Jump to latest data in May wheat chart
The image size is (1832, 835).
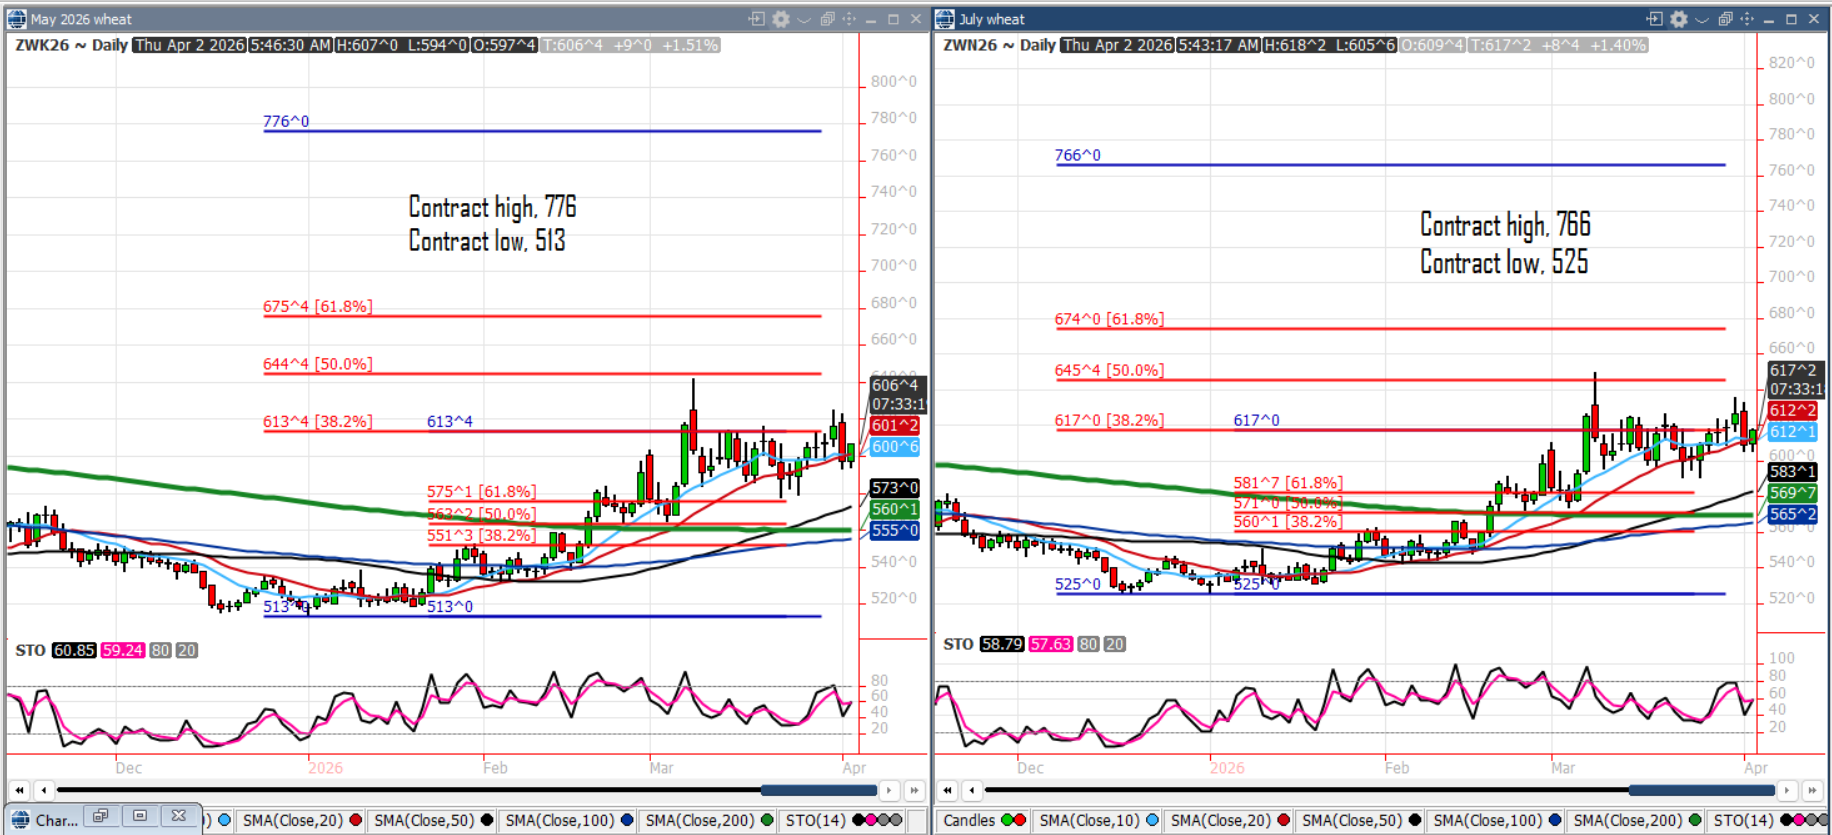[914, 790]
